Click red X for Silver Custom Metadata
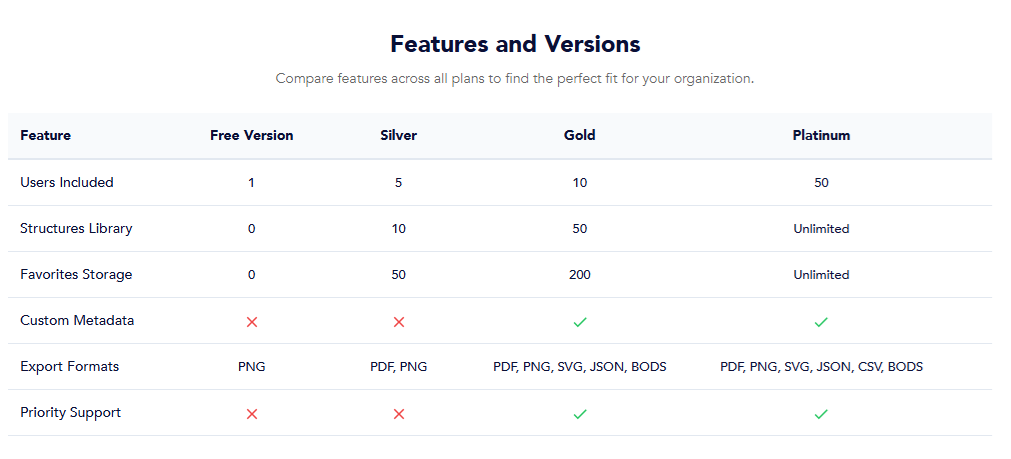Image resolution: width=1011 pixels, height=459 pixels. click(x=399, y=322)
